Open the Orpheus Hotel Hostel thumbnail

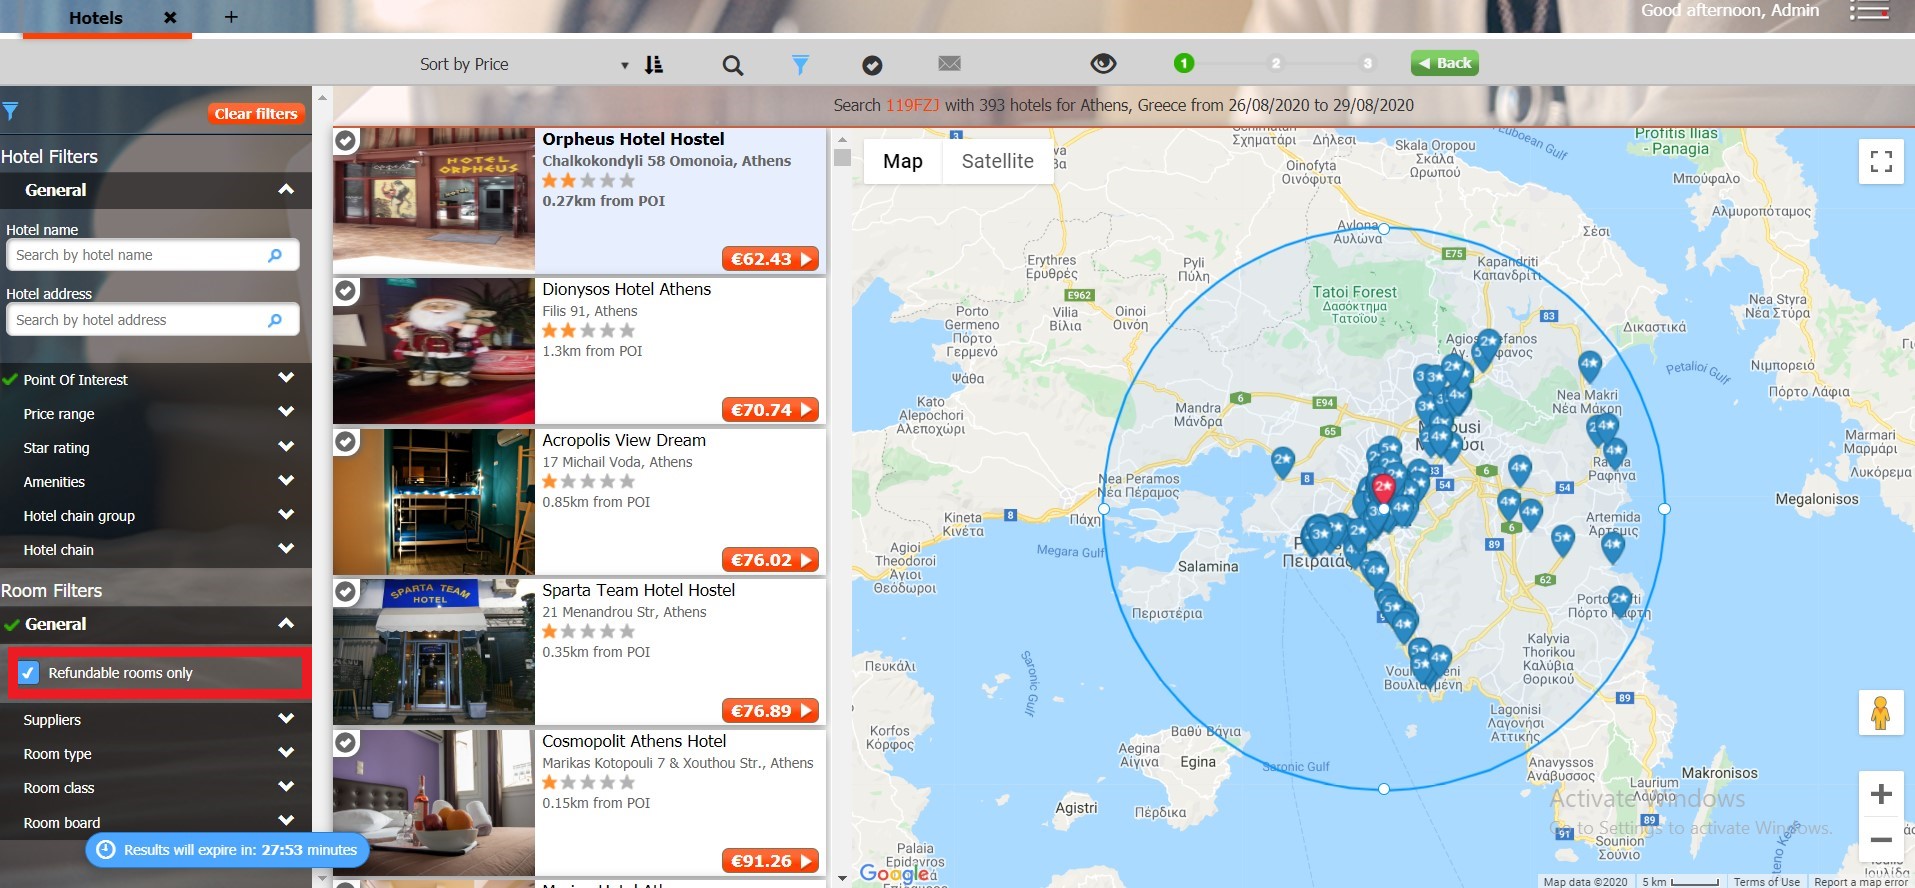[434, 200]
